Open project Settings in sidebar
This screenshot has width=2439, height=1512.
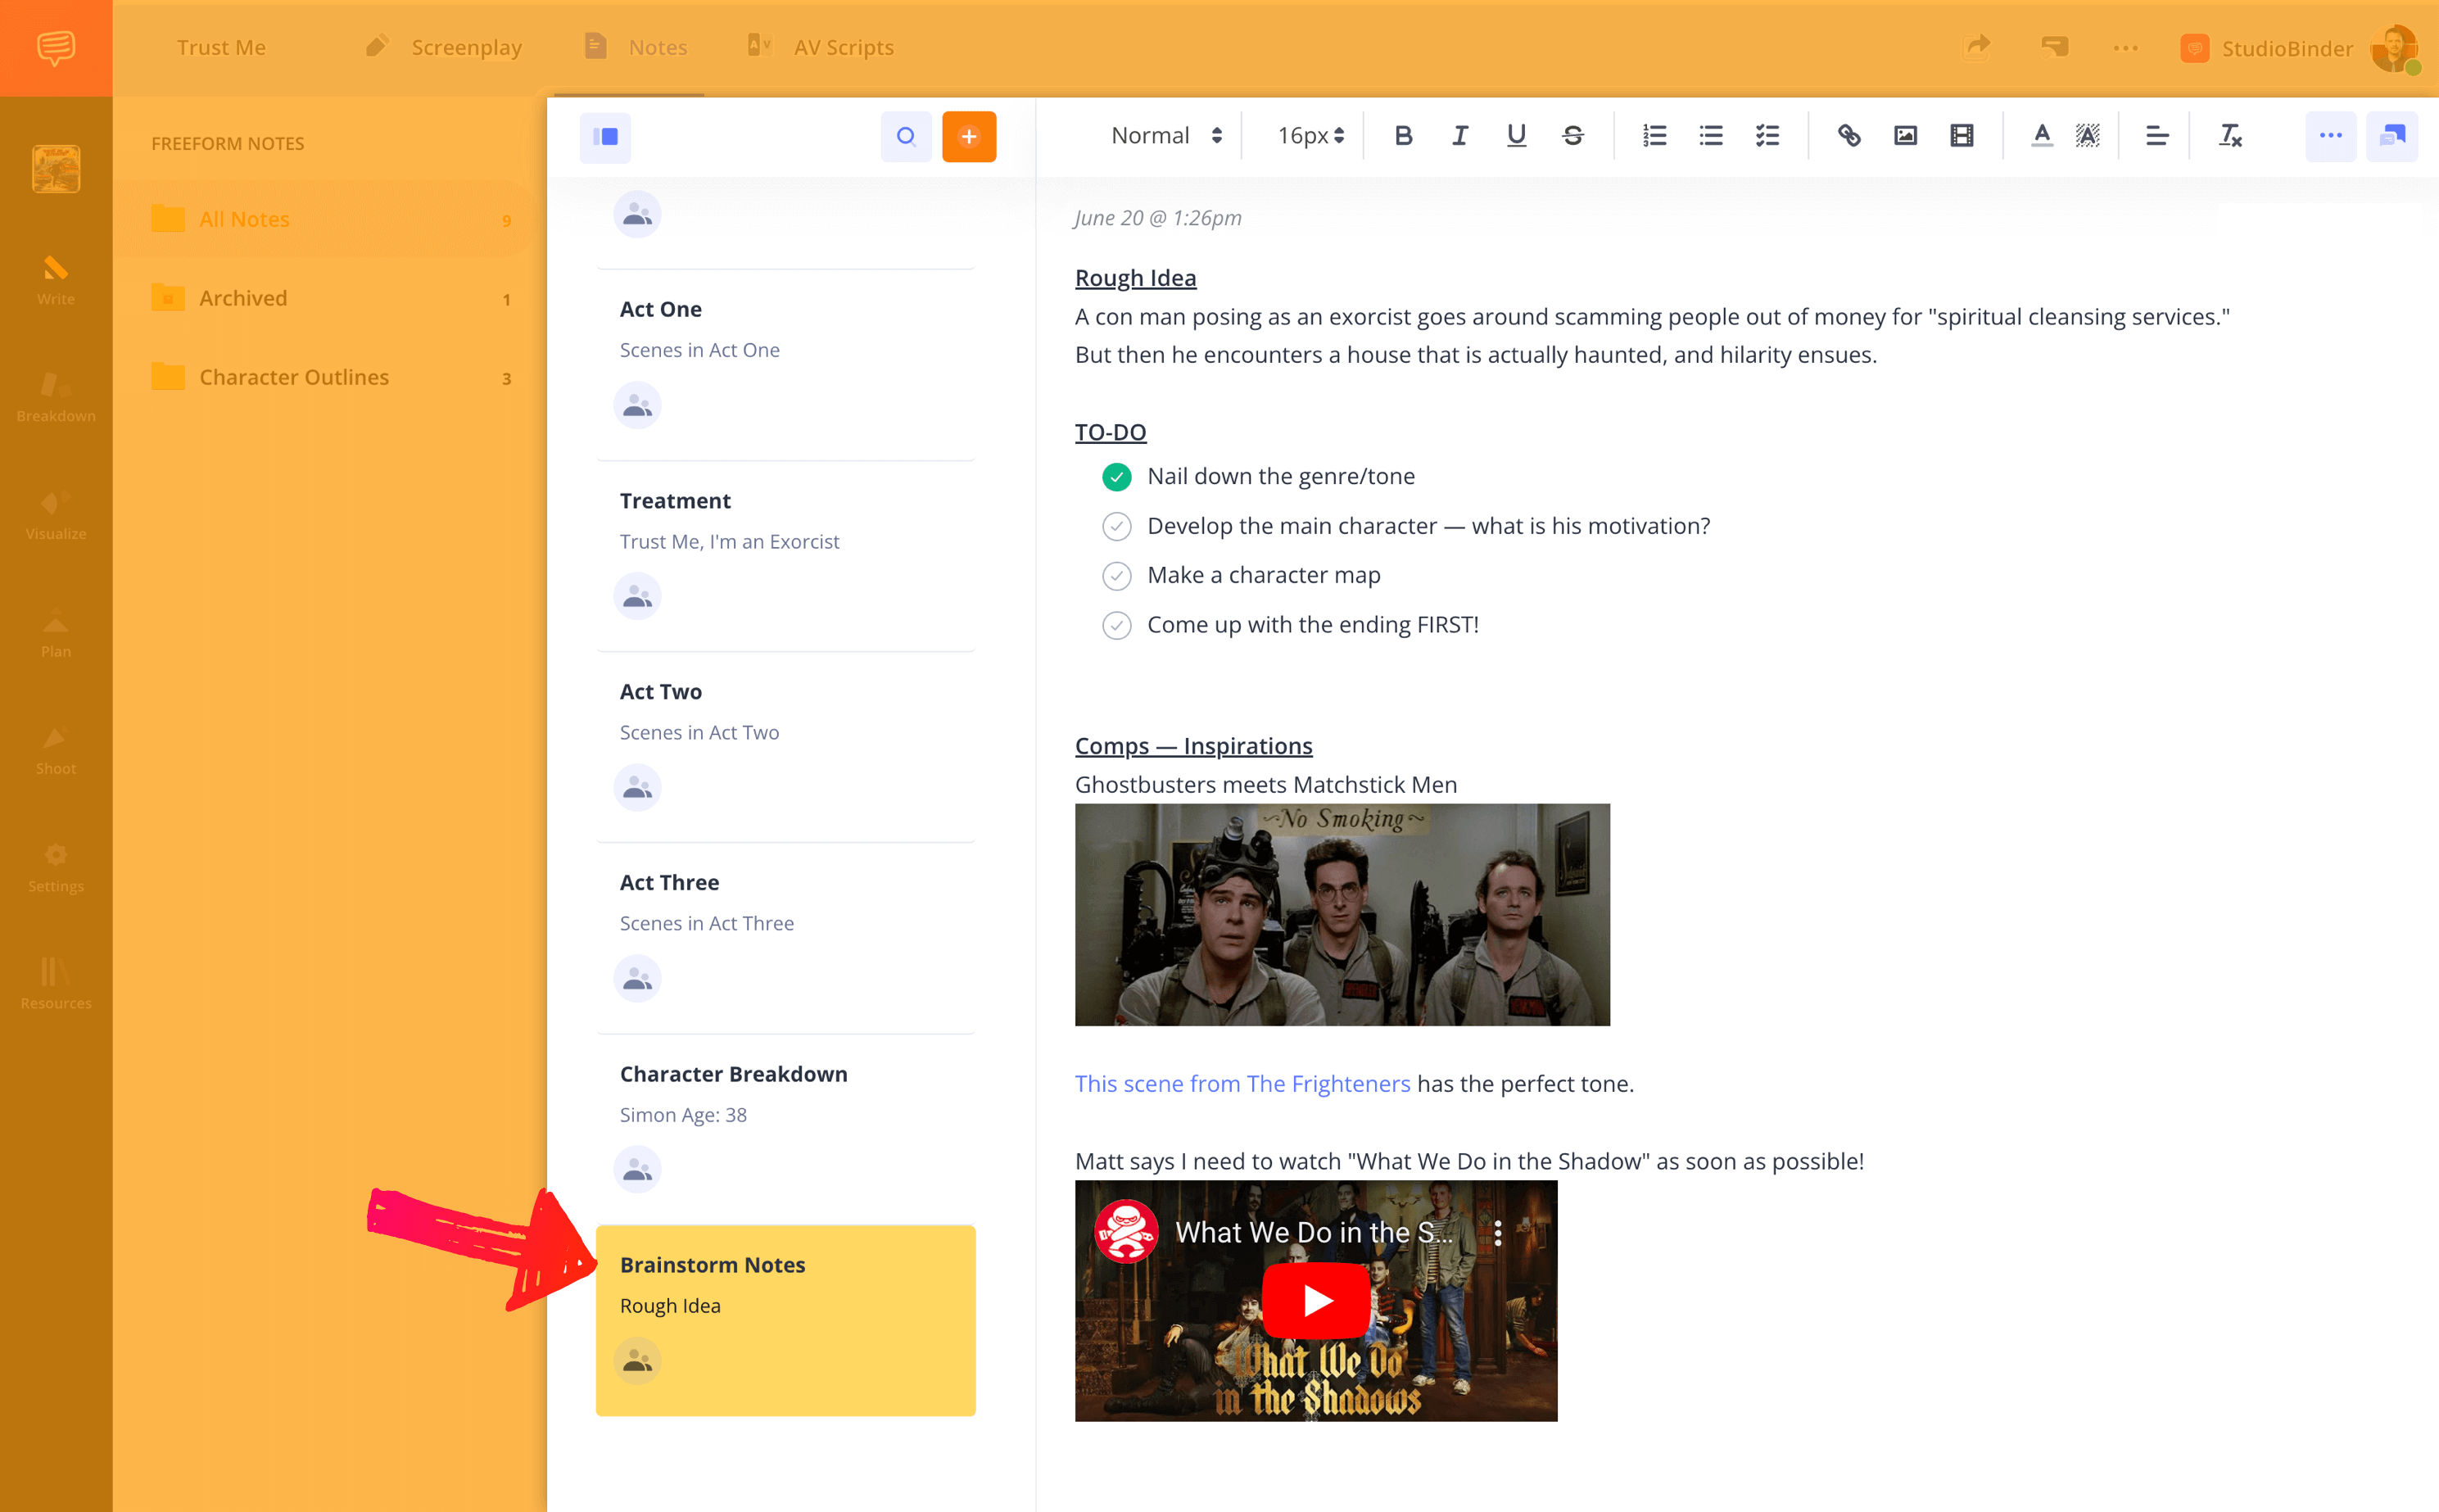coord(56,867)
